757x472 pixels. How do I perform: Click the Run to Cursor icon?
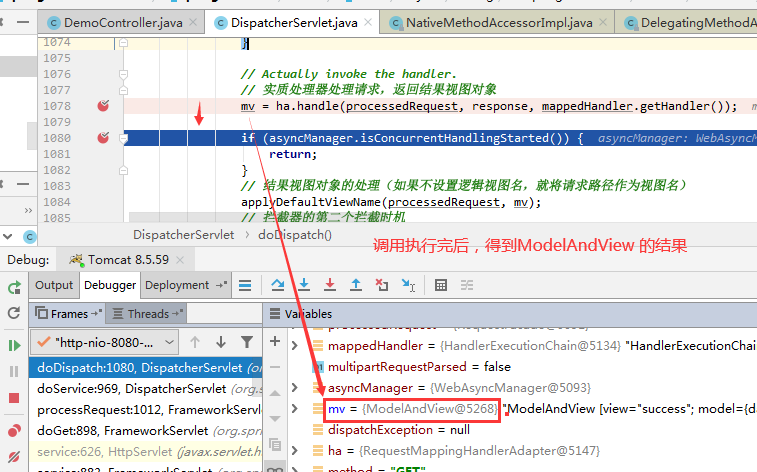(408, 285)
